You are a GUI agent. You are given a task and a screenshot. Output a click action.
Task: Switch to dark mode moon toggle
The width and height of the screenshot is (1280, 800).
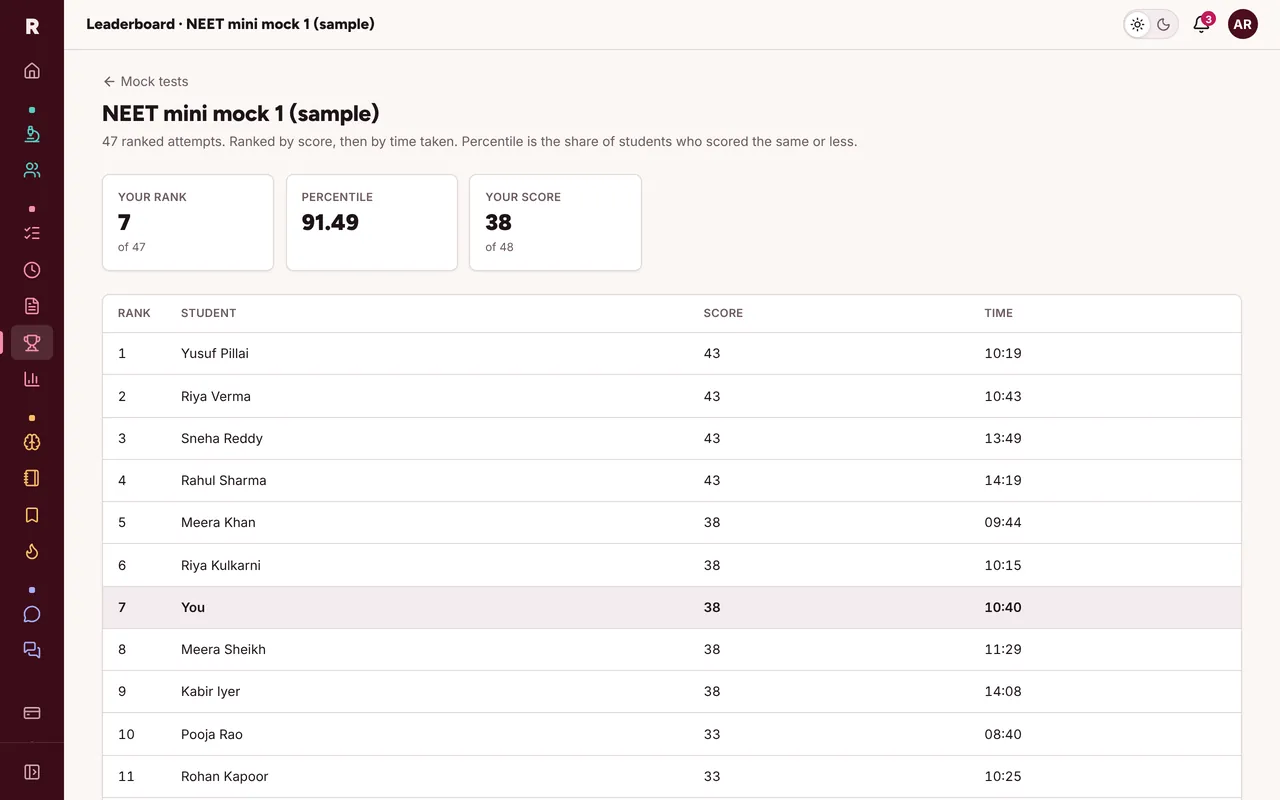click(x=1164, y=24)
